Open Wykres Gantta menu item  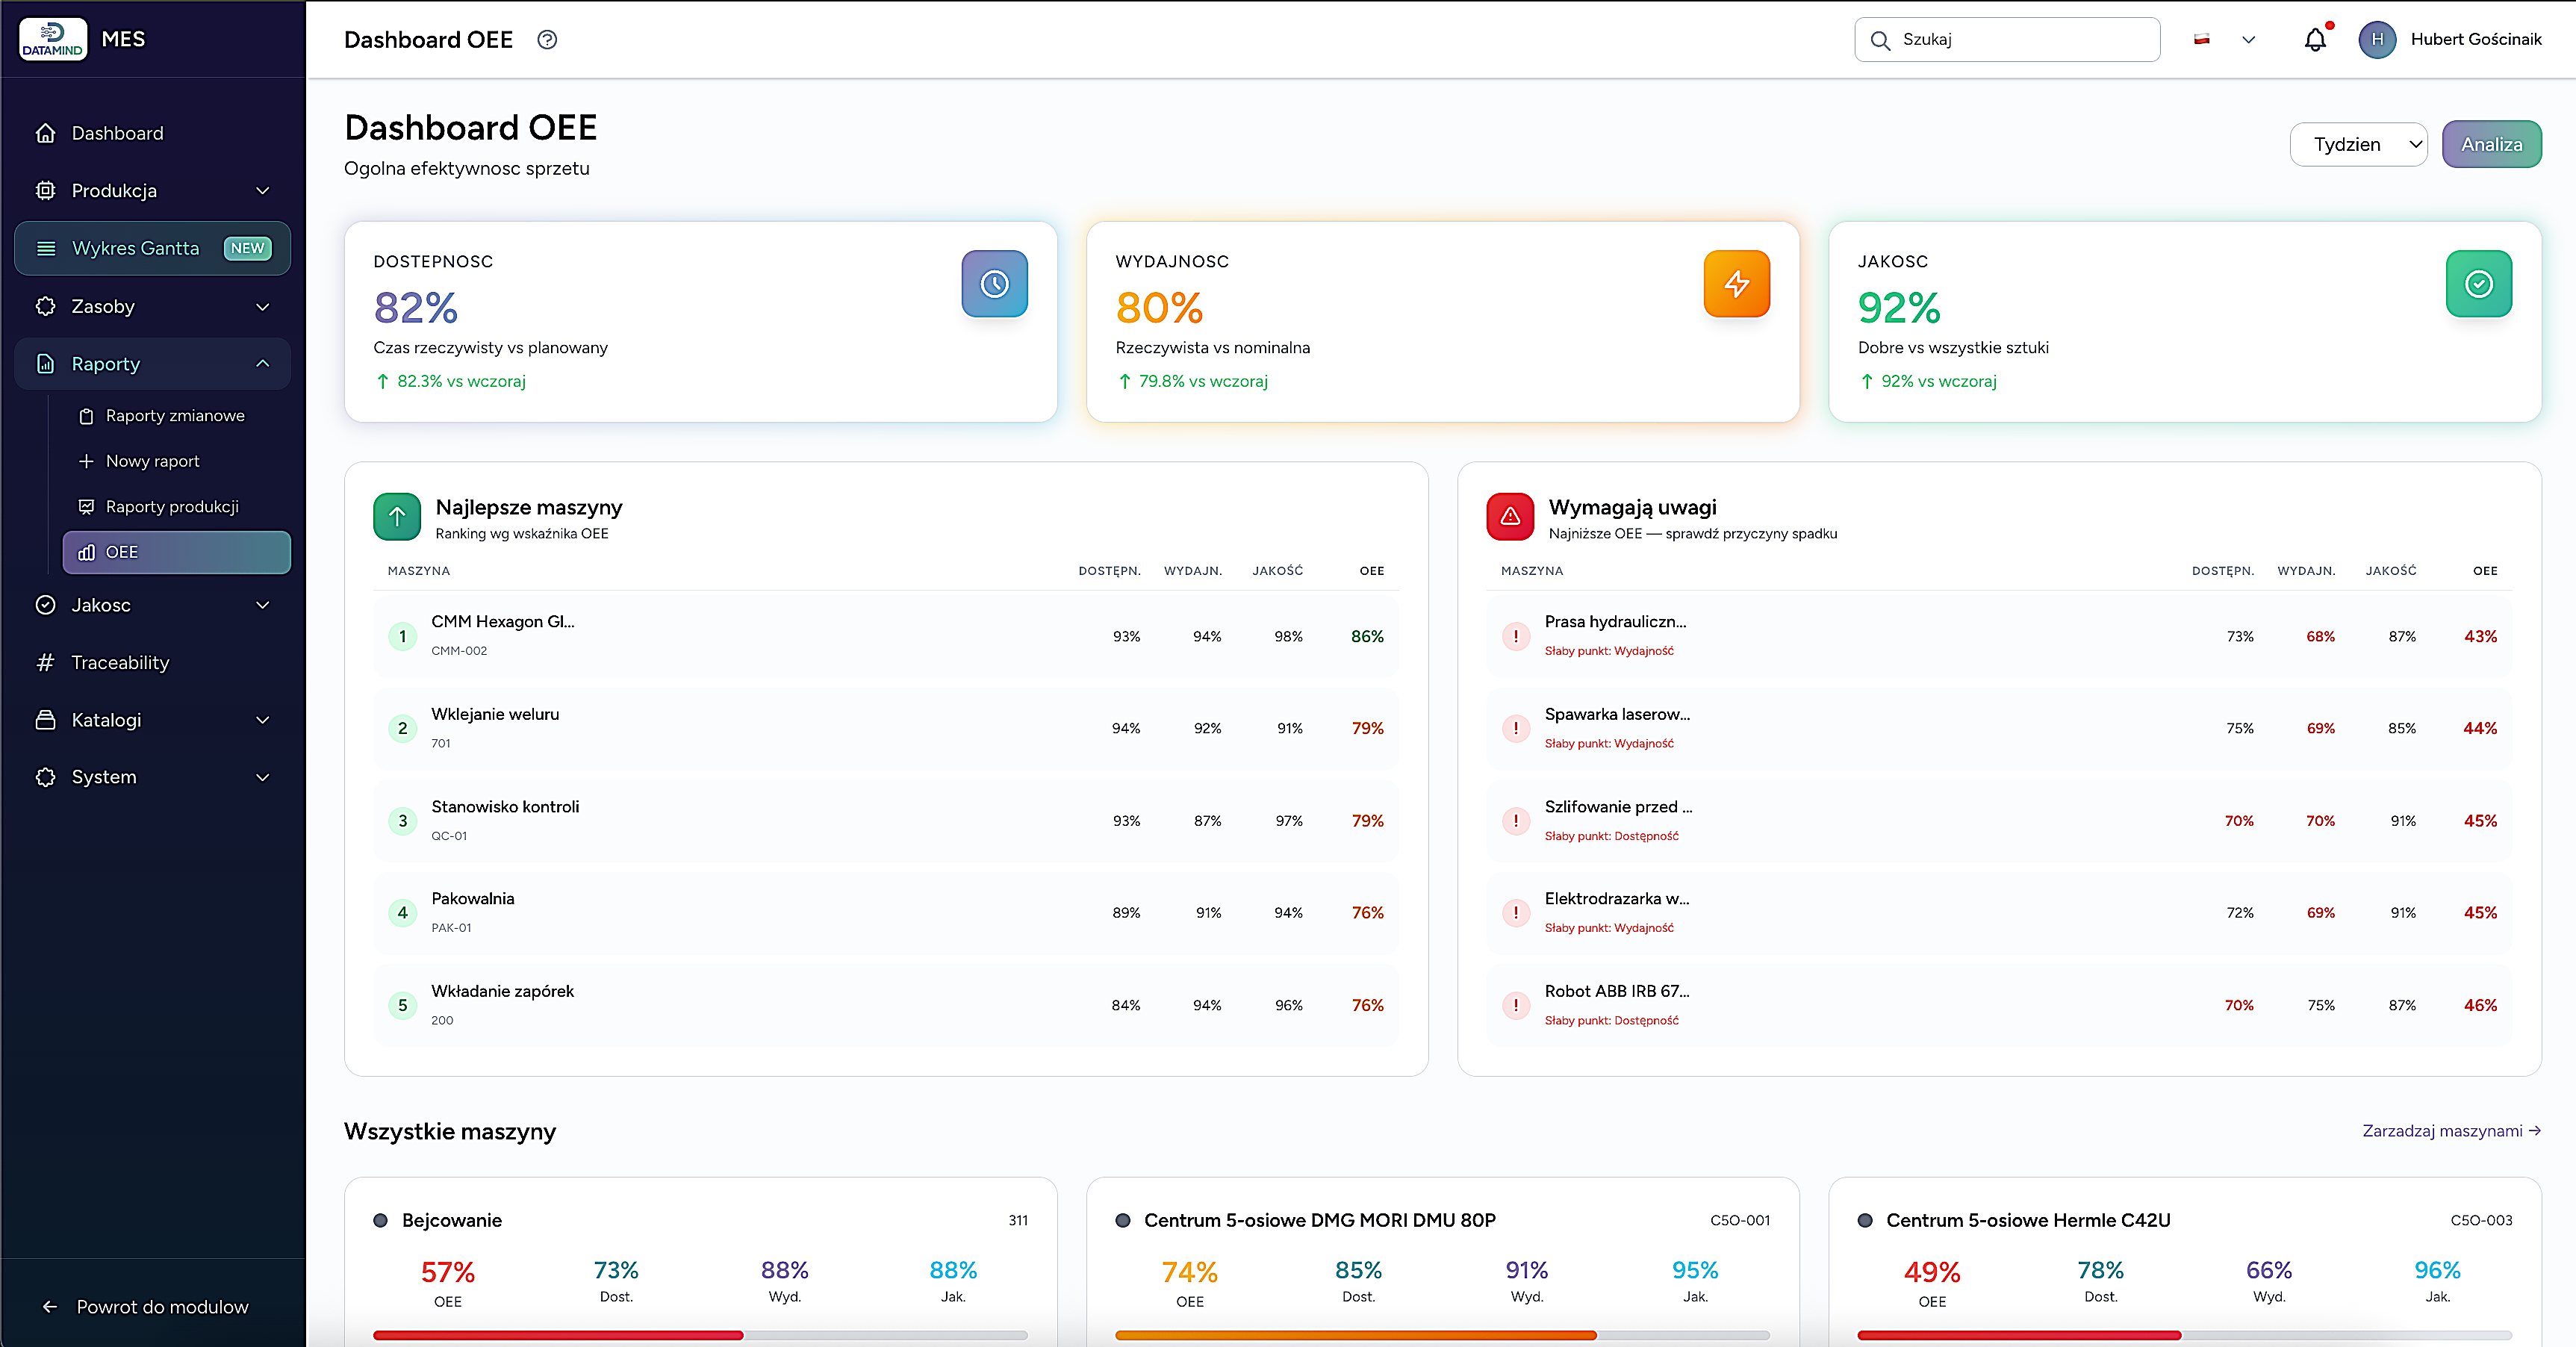(x=152, y=248)
